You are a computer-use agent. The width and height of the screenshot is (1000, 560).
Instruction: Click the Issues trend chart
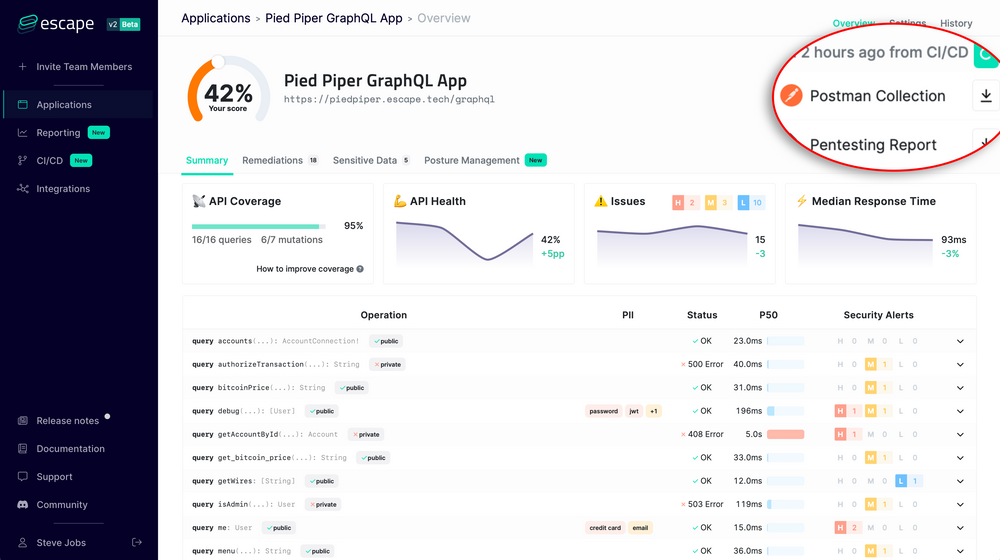(672, 246)
